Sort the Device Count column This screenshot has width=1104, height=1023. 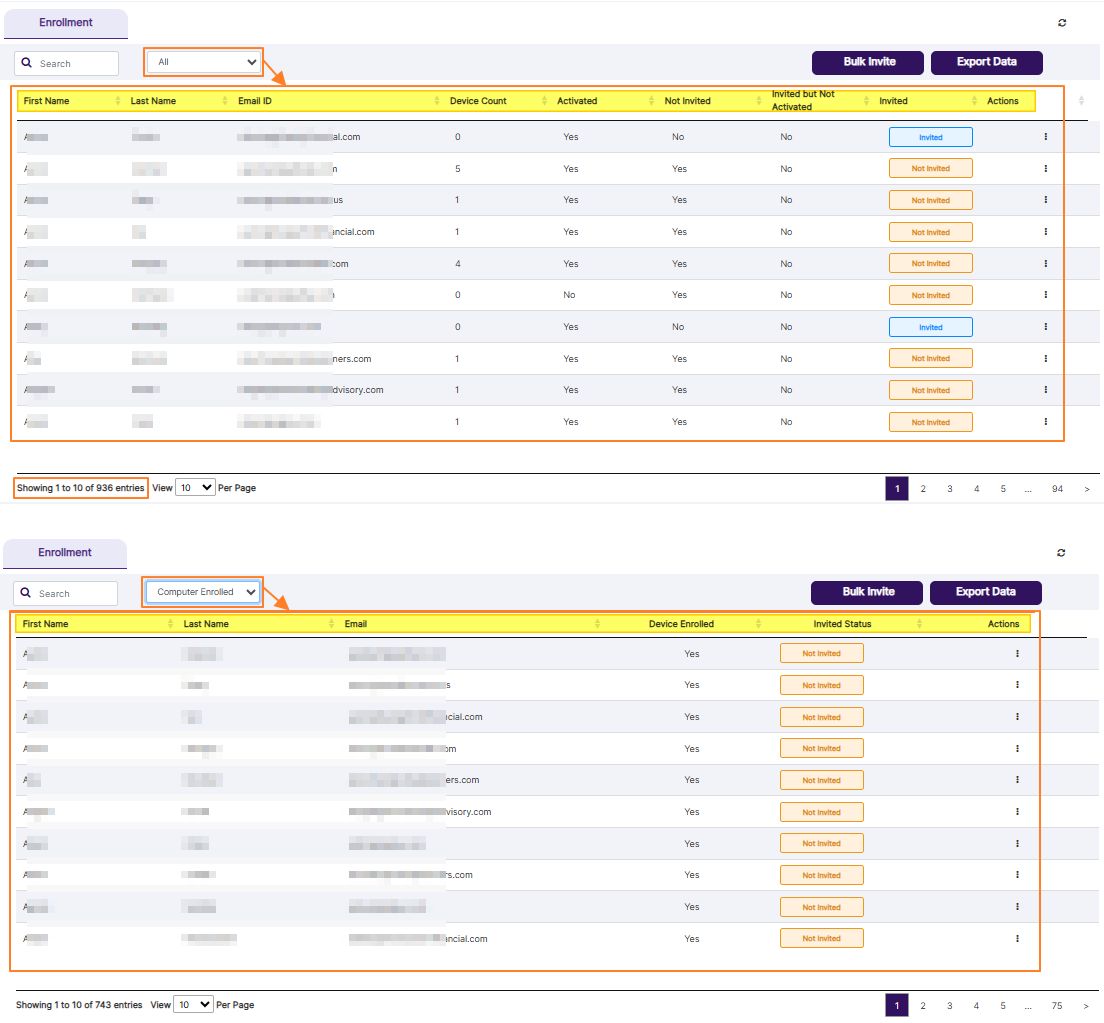pos(546,100)
